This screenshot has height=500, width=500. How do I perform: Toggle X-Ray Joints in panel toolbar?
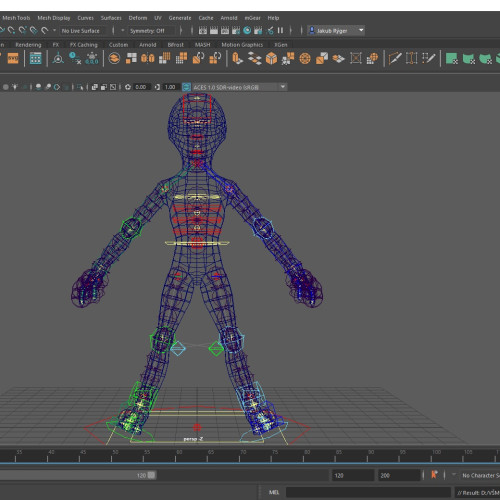[113, 87]
